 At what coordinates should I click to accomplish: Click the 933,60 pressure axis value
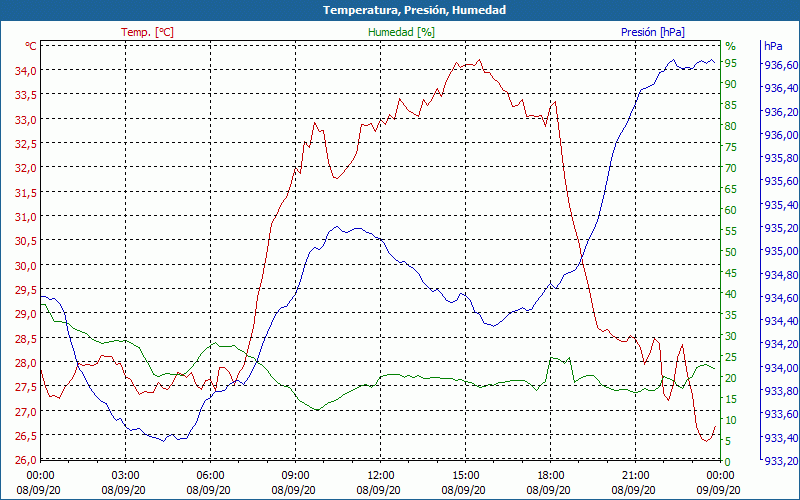point(781,414)
